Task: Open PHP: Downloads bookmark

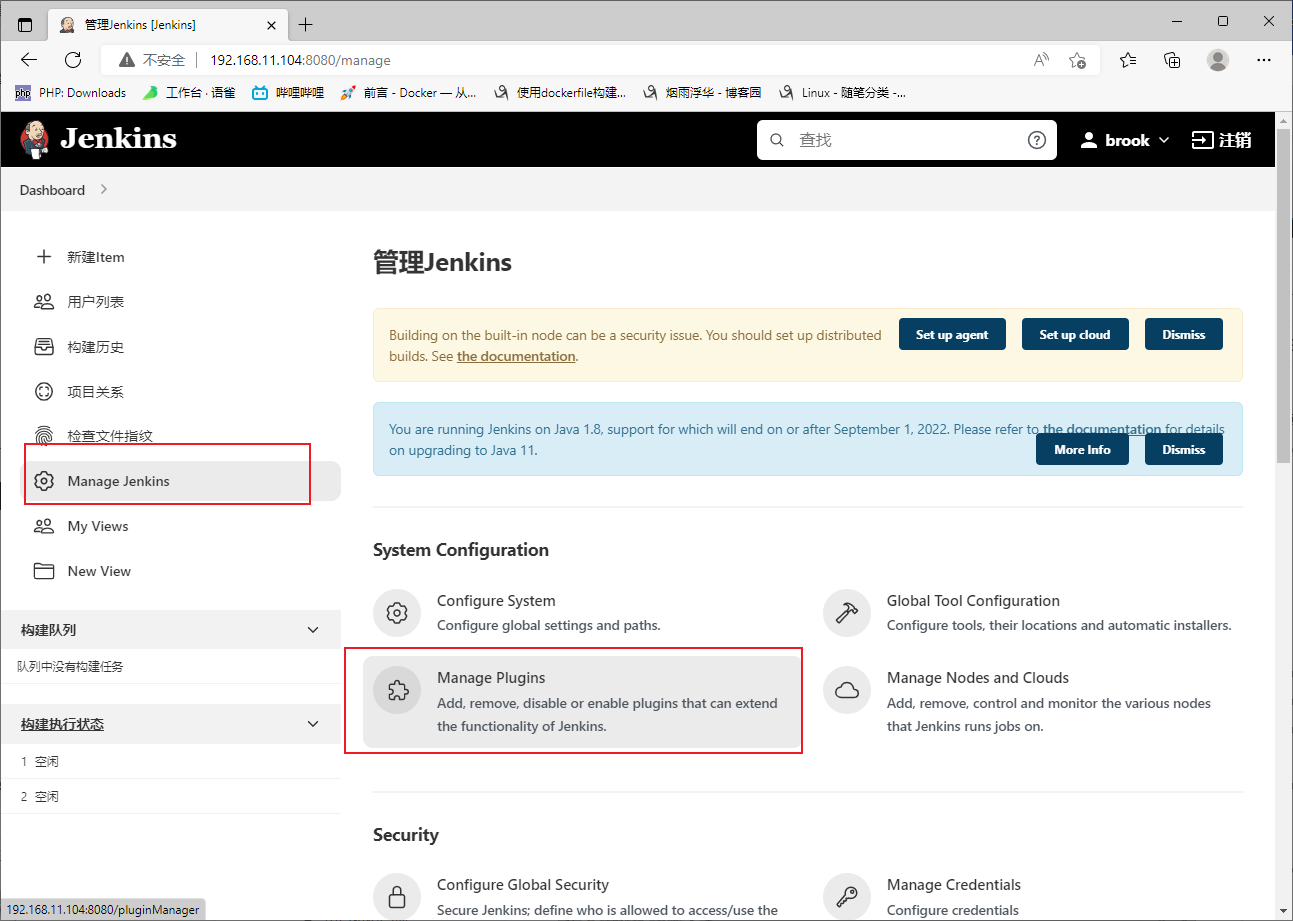Action: (x=71, y=93)
